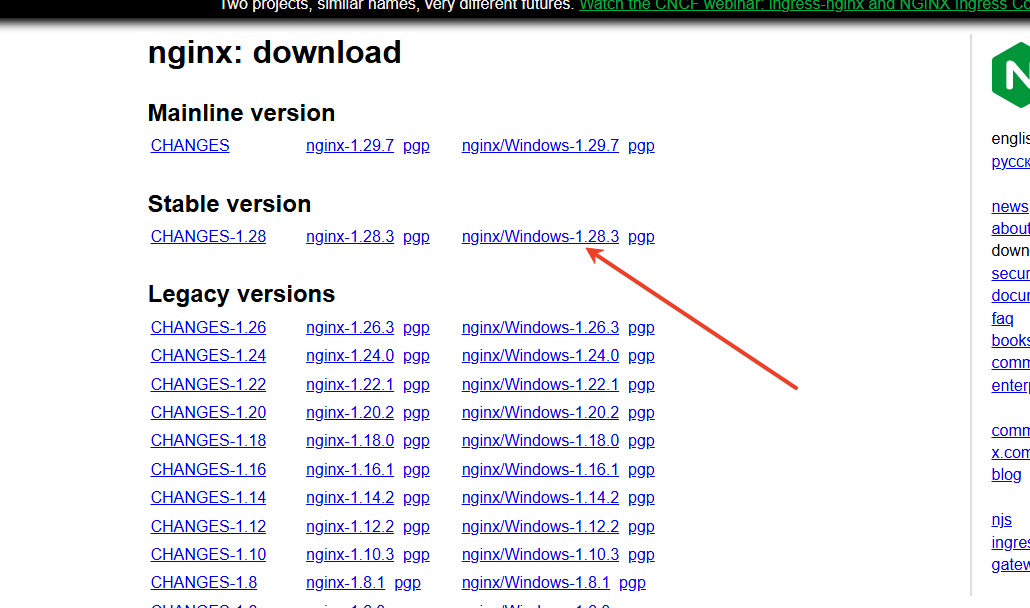Open pgp signature for nginx/Windows-1.24.0
Screen dimensions: 1030x608
(641, 355)
